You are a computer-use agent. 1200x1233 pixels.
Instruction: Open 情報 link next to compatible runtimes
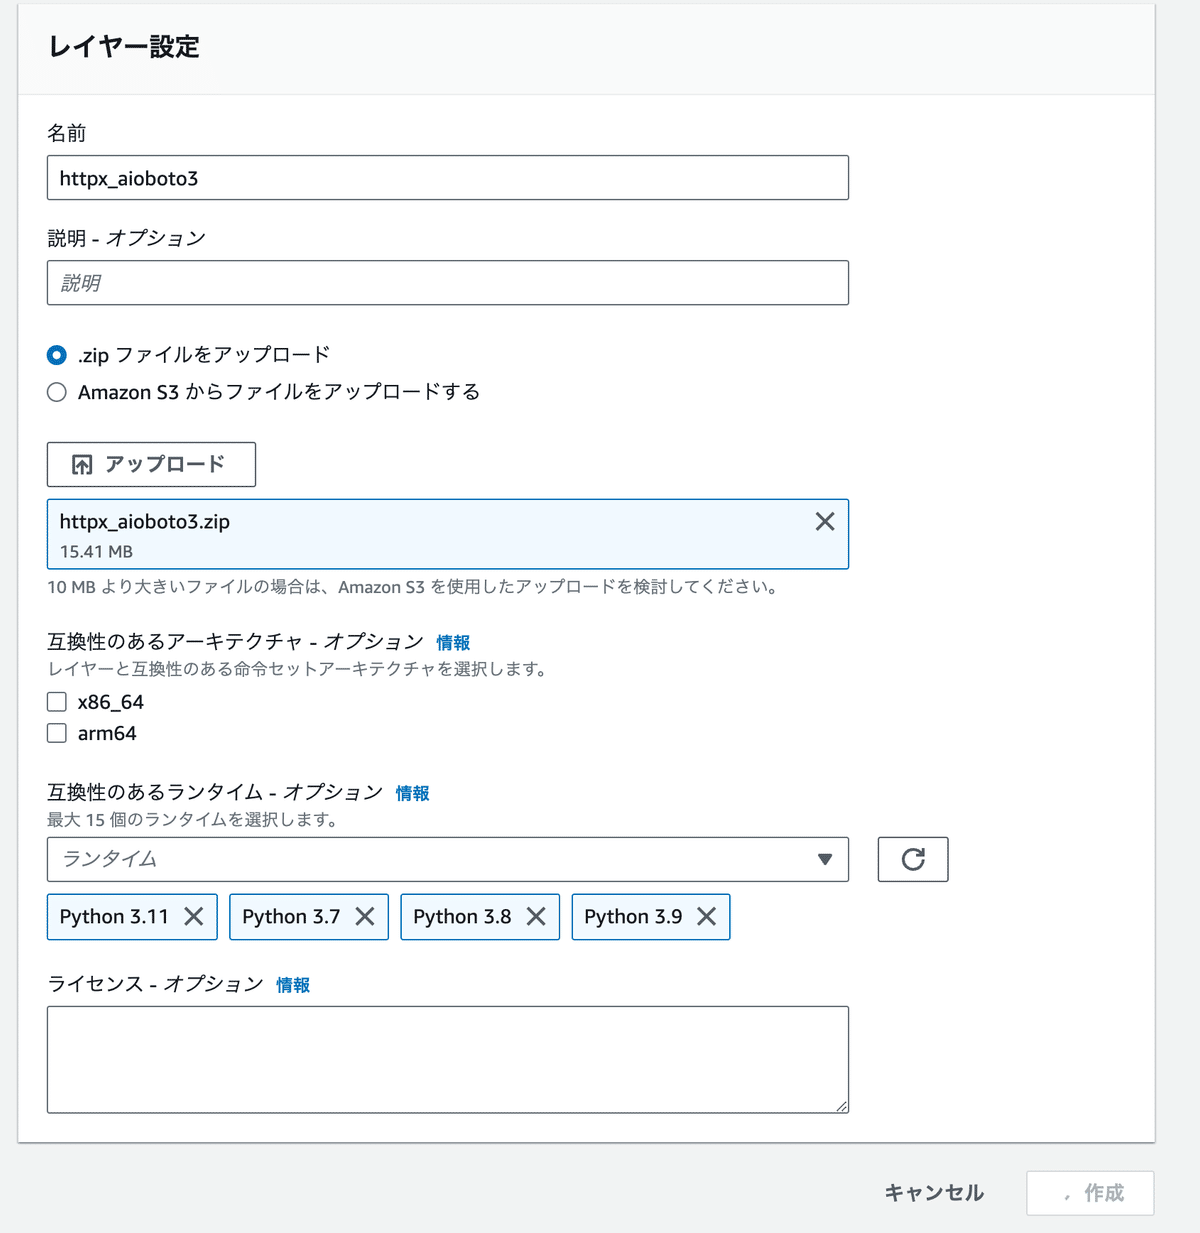[x=412, y=793]
